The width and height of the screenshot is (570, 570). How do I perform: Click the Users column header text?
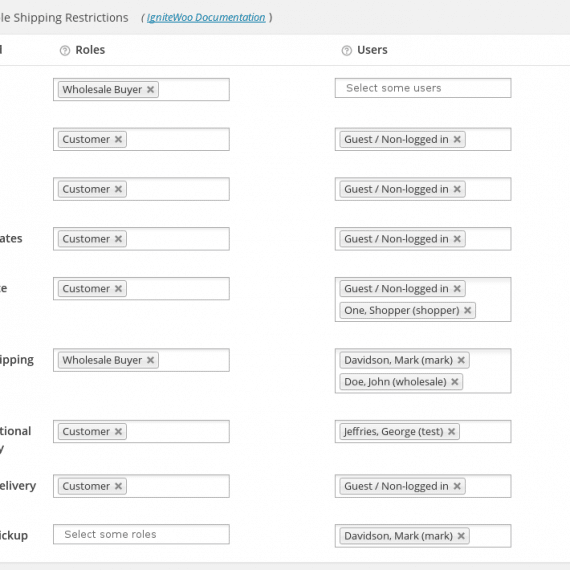pyautogui.click(x=372, y=50)
